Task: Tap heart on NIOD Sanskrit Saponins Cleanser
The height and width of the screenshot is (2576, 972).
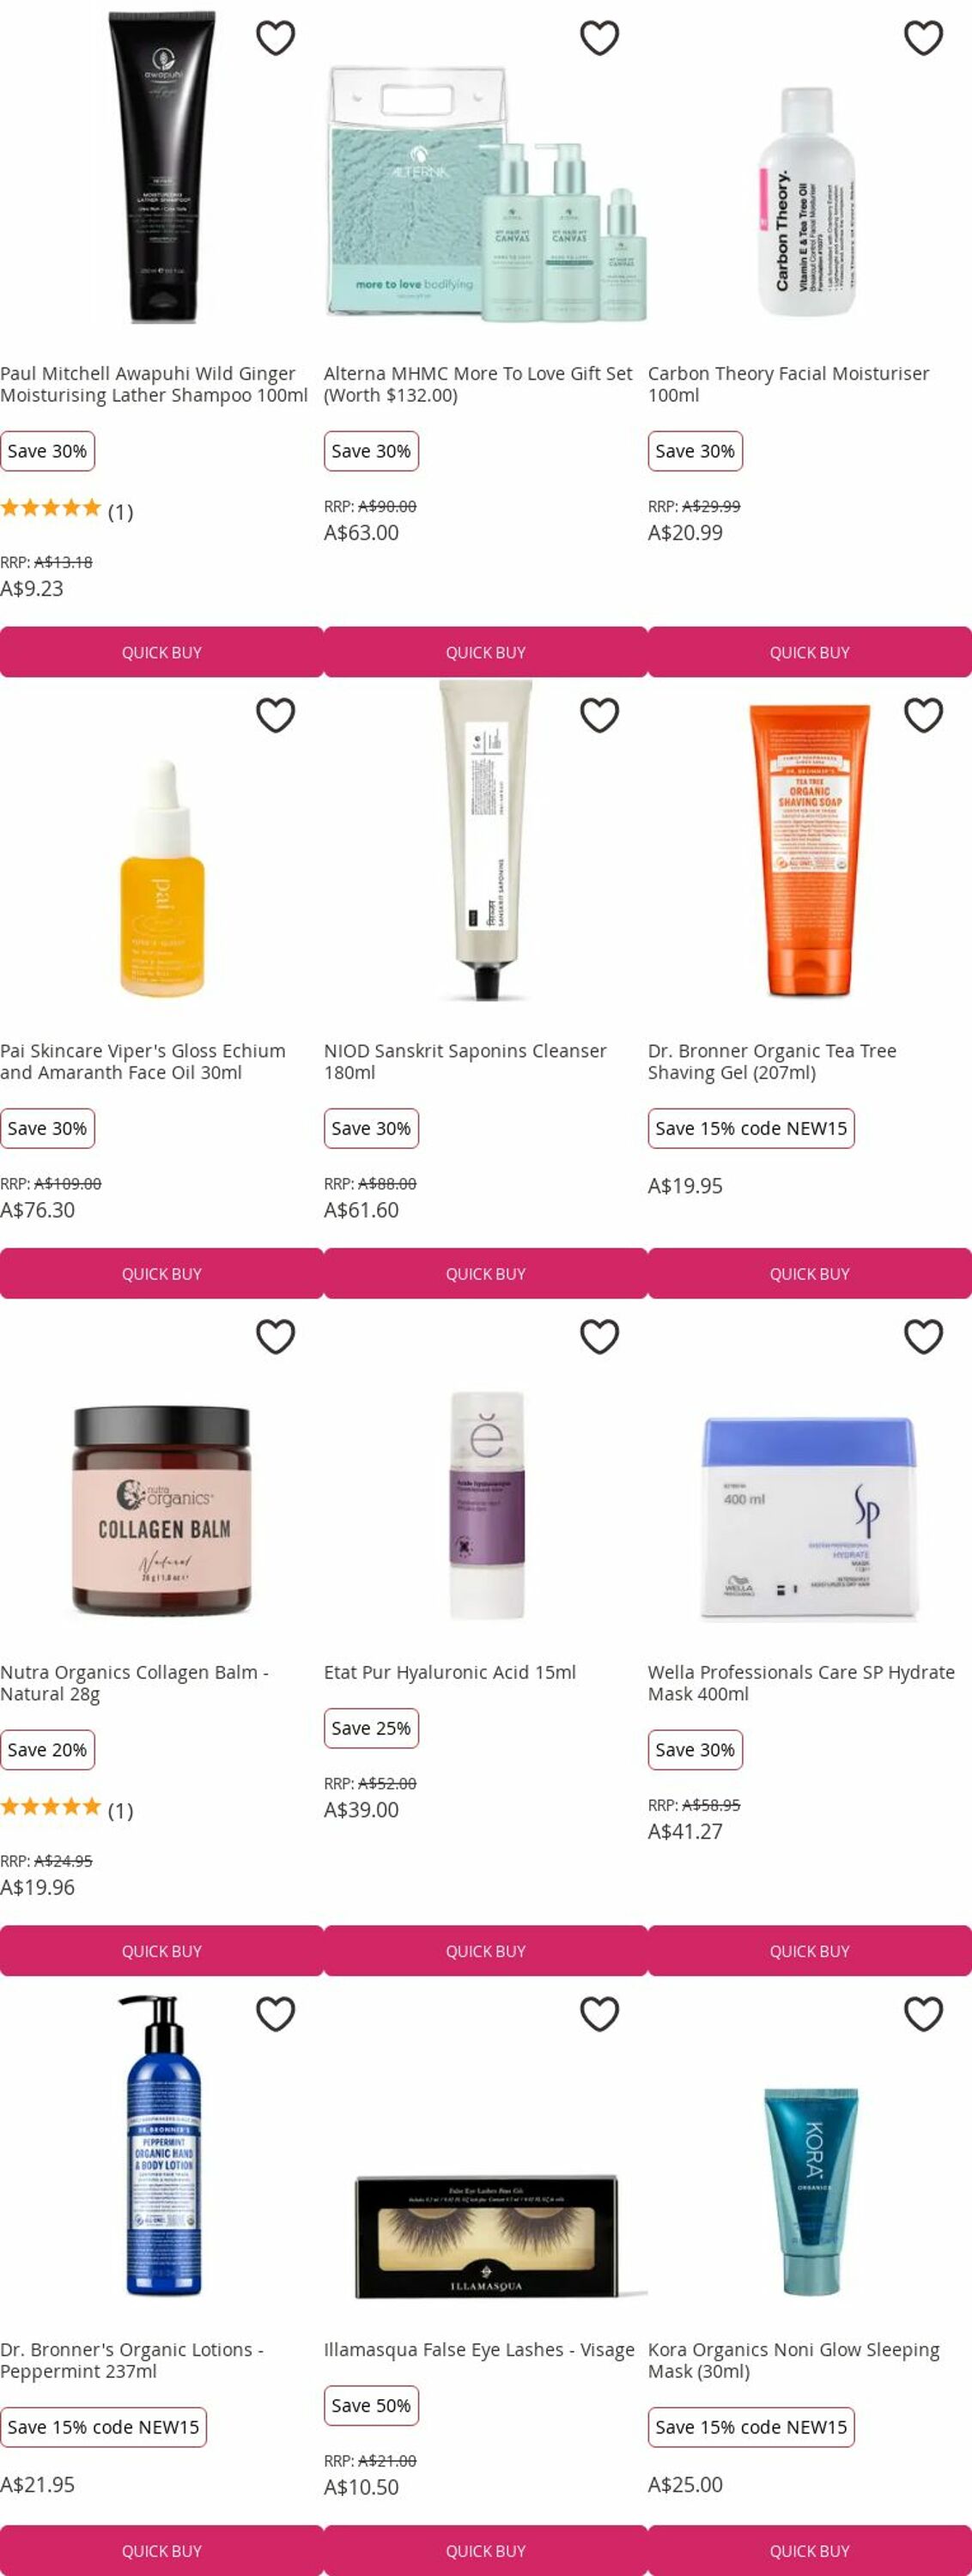Action: pos(599,715)
